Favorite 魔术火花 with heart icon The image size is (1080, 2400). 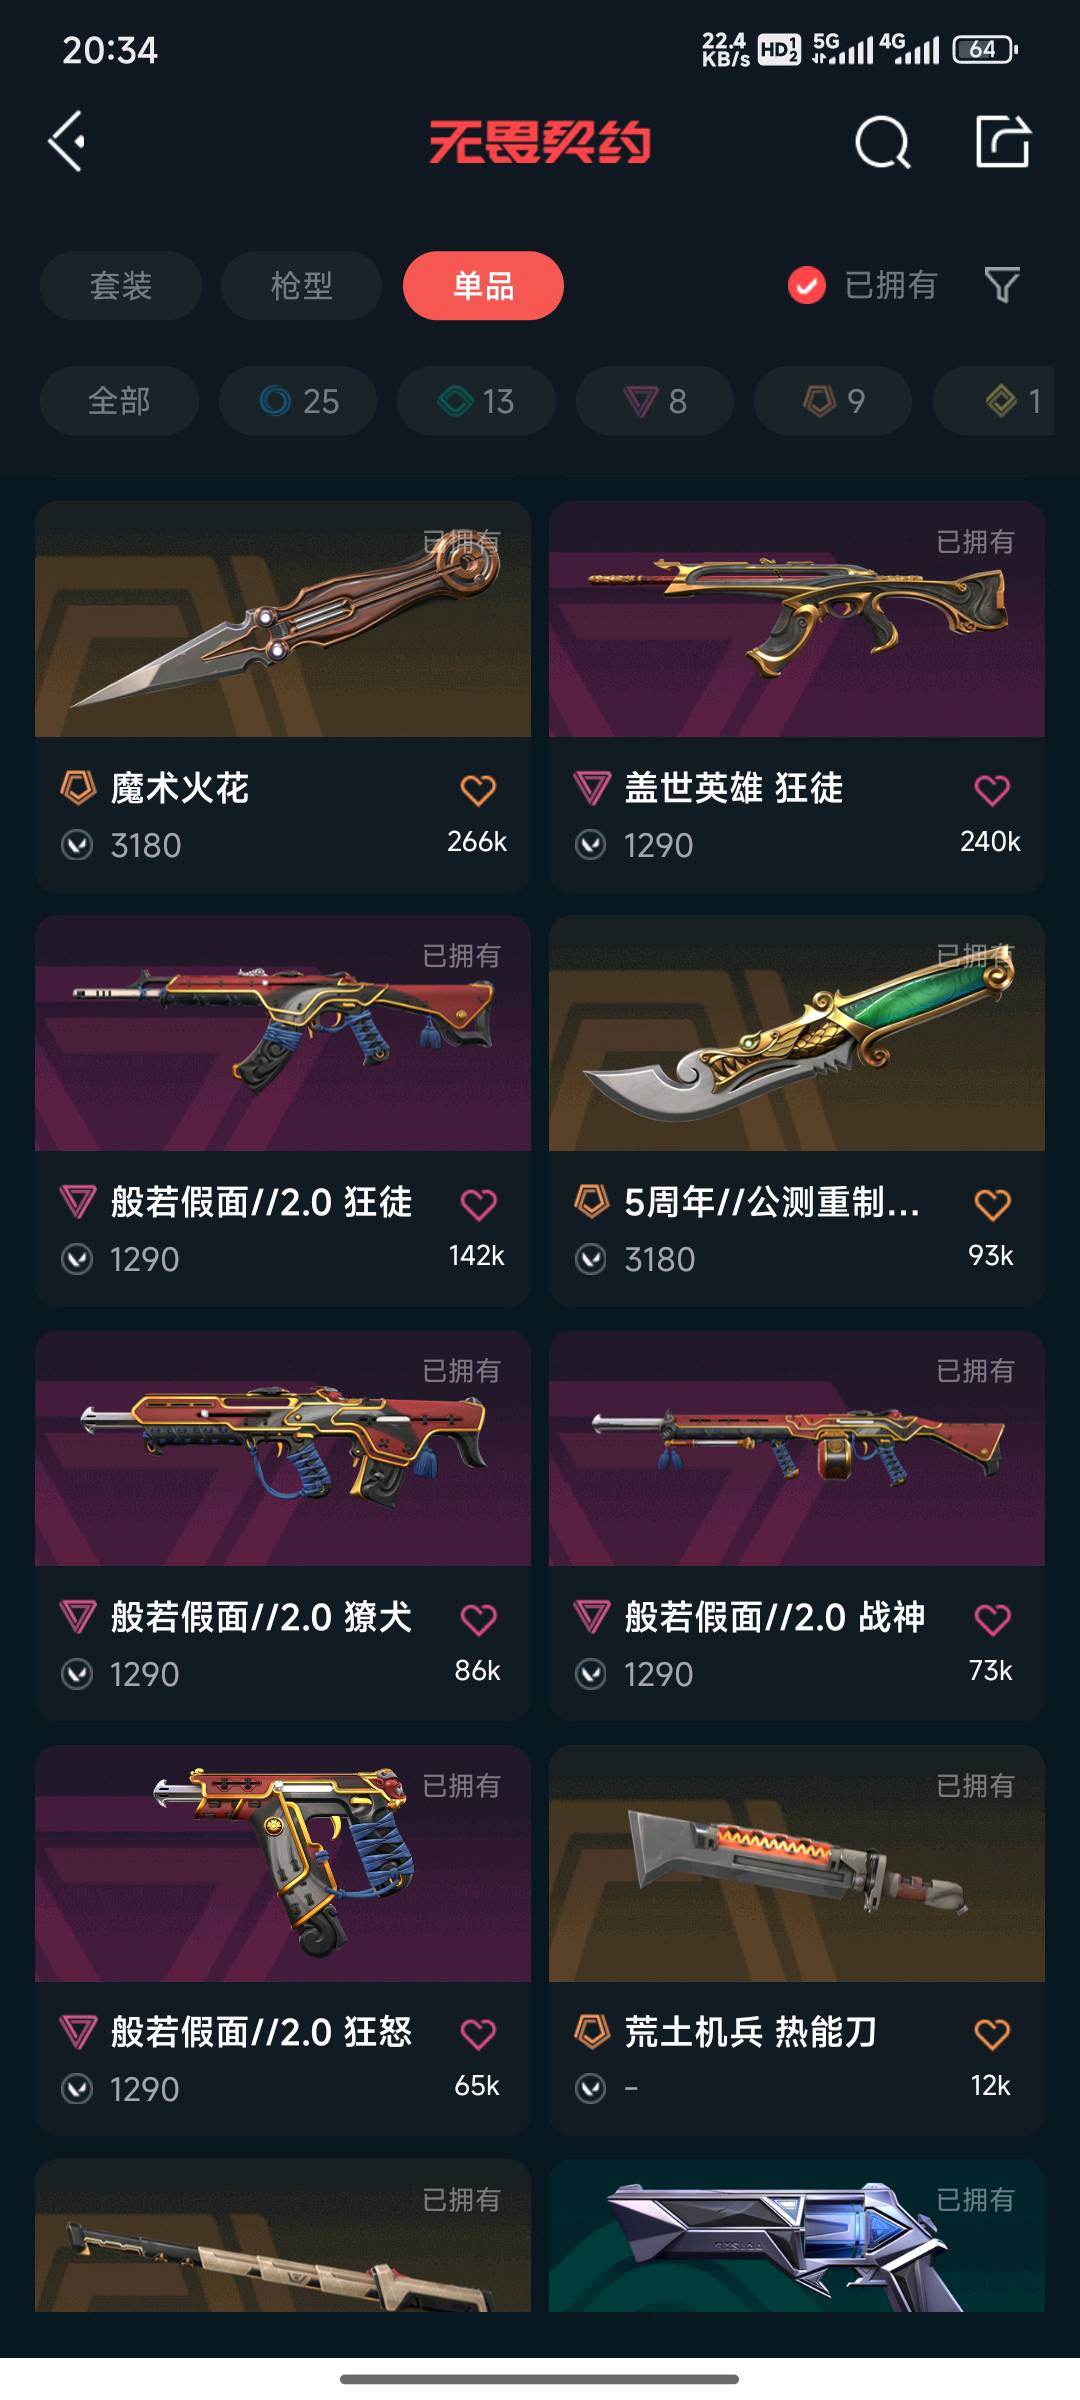[478, 790]
